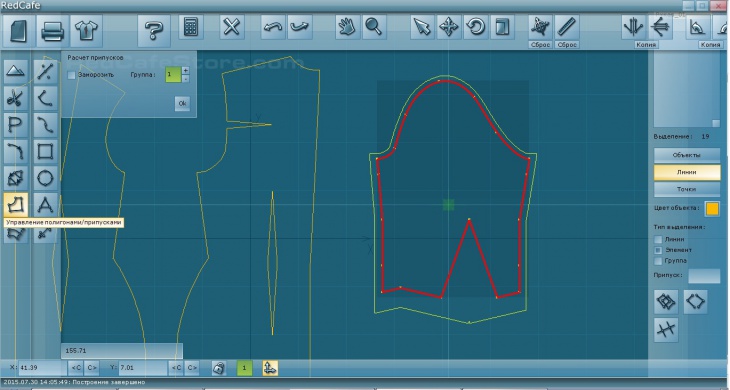Increase the Группа number with plus stepper
This screenshot has width=730, height=390.
click(185, 70)
